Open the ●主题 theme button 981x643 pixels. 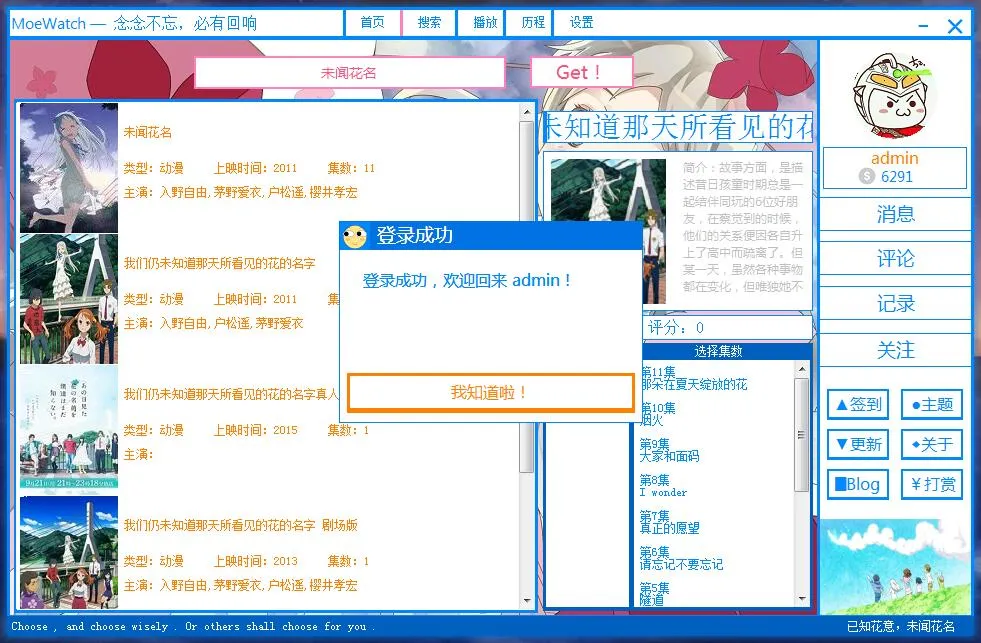click(931, 405)
